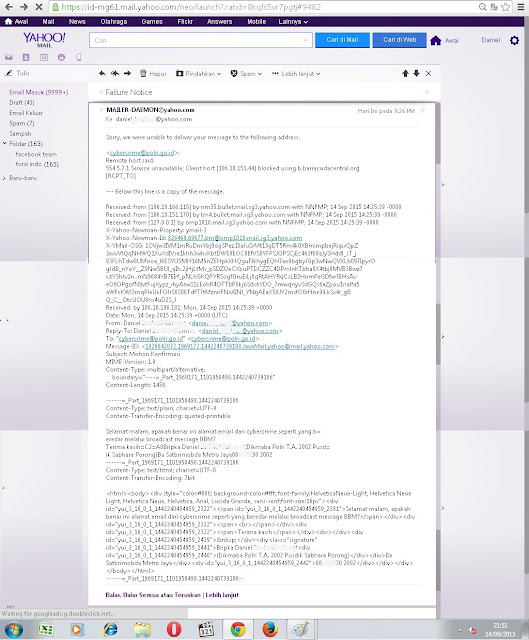Toggle star on MAILER-DAEMON message

coord(422,110)
